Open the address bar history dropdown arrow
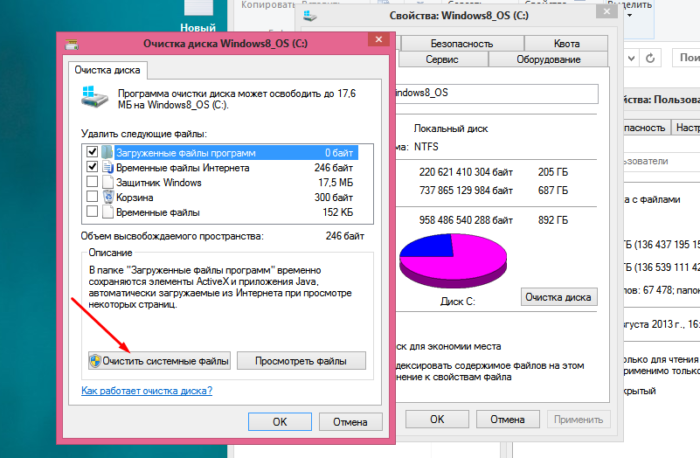The width and height of the screenshot is (700, 458). pos(631,58)
